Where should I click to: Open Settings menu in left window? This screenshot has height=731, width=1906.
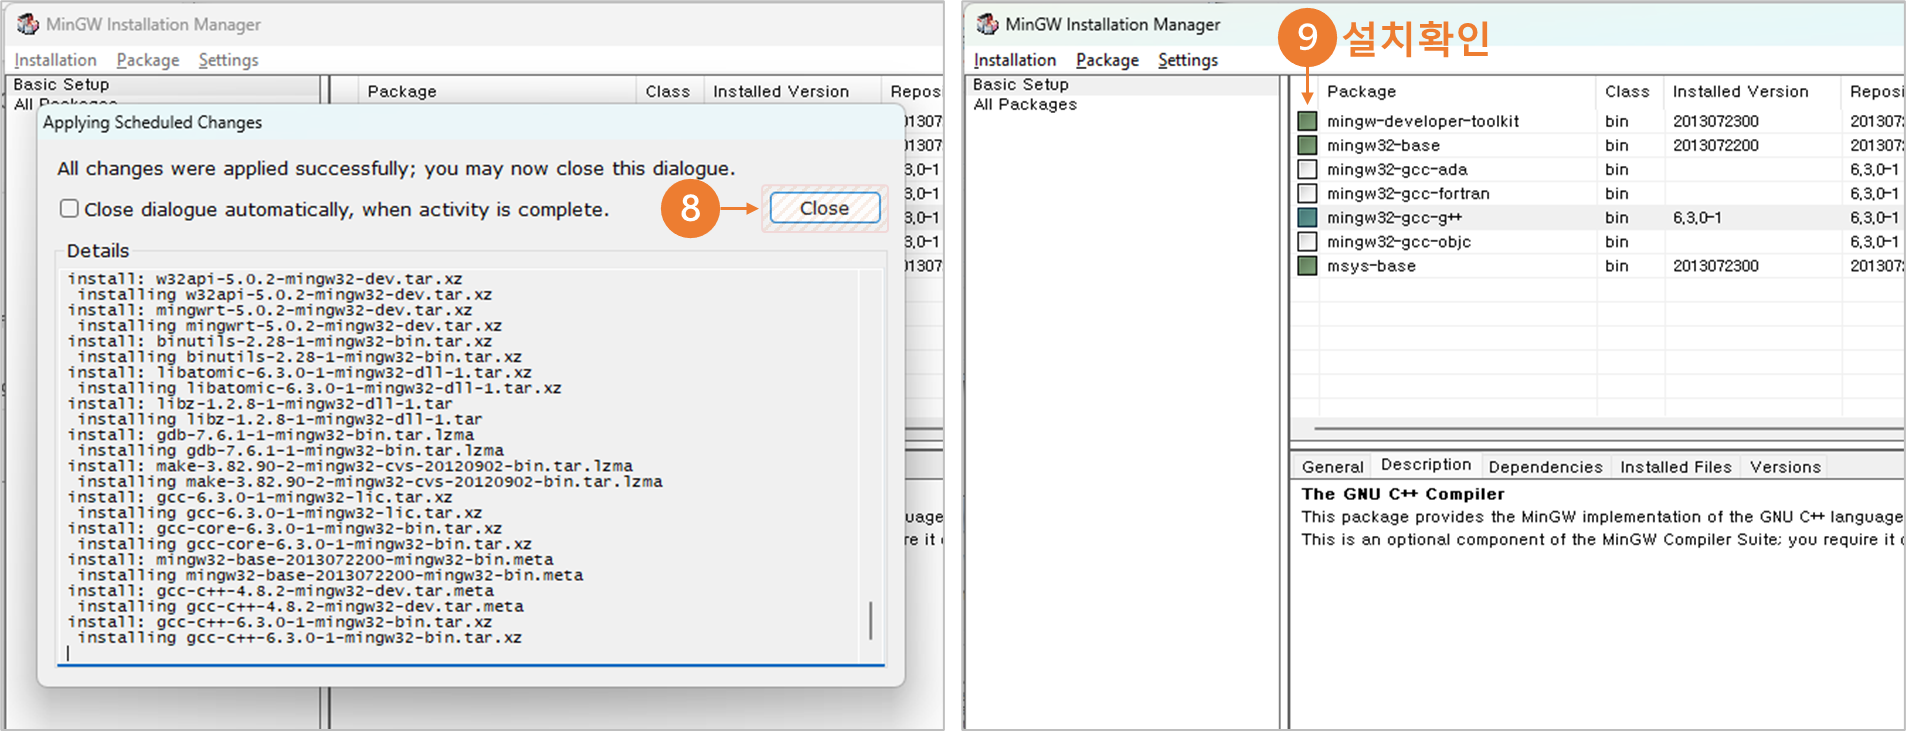tap(228, 60)
